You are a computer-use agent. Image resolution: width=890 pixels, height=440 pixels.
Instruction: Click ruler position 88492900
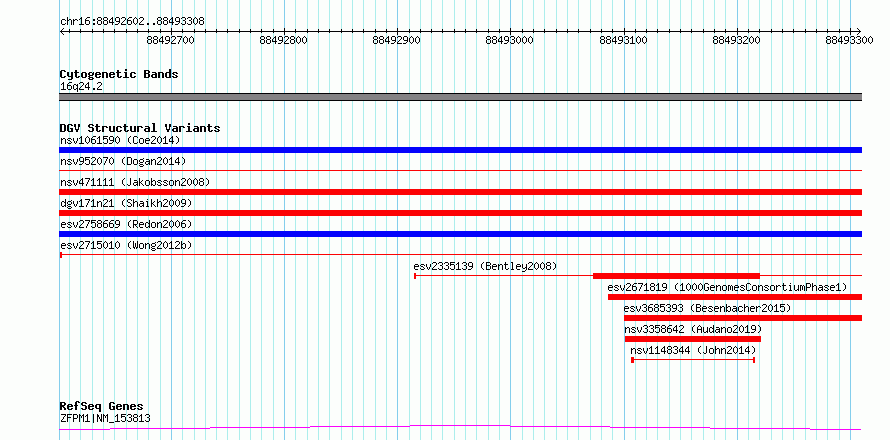397,40
